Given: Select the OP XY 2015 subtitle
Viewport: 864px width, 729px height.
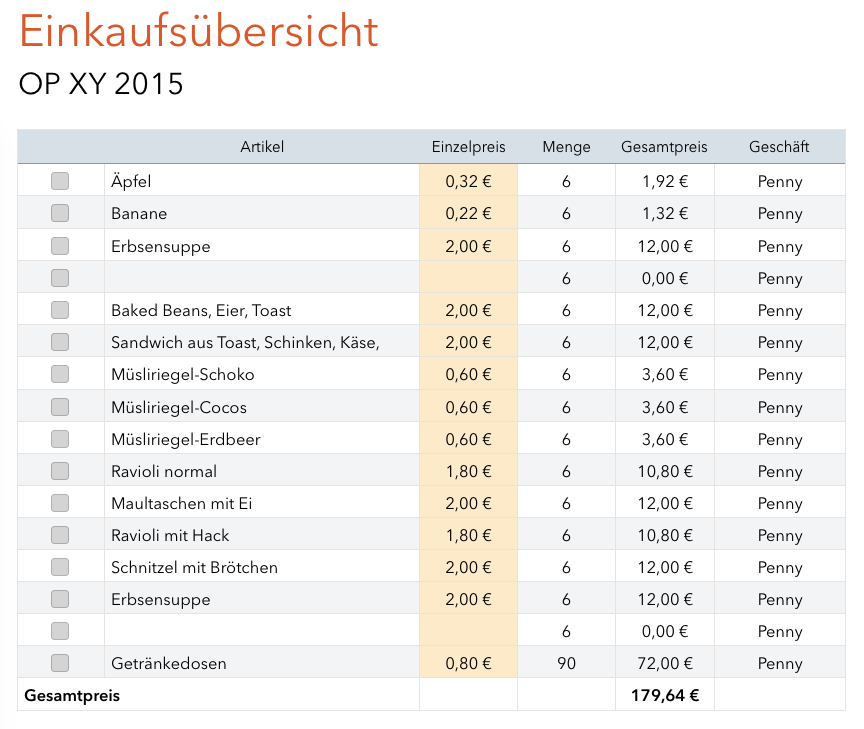Looking at the screenshot, I should click(x=101, y=84).
